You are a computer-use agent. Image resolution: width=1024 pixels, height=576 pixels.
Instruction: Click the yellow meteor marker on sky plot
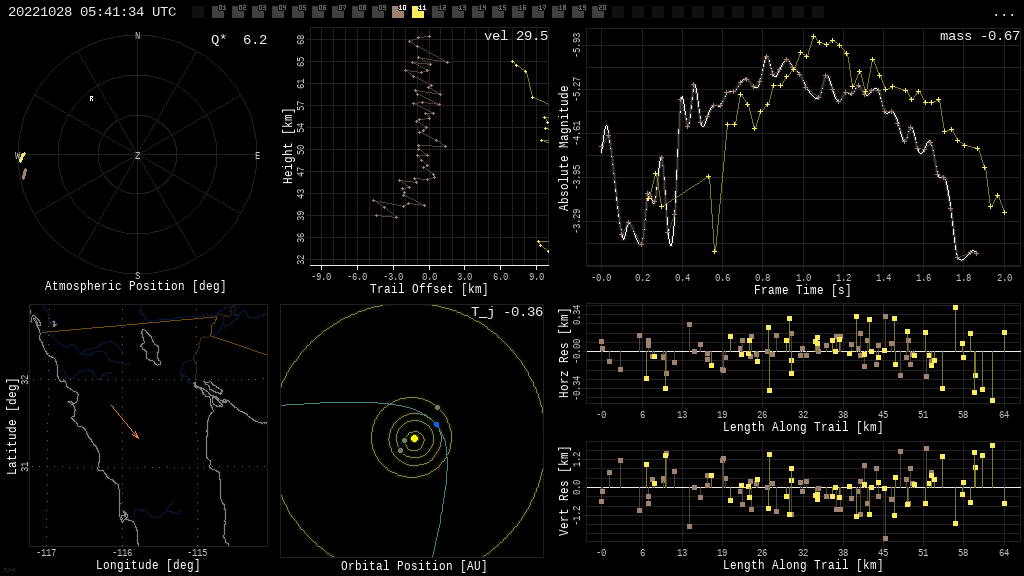tap(21, 157)
